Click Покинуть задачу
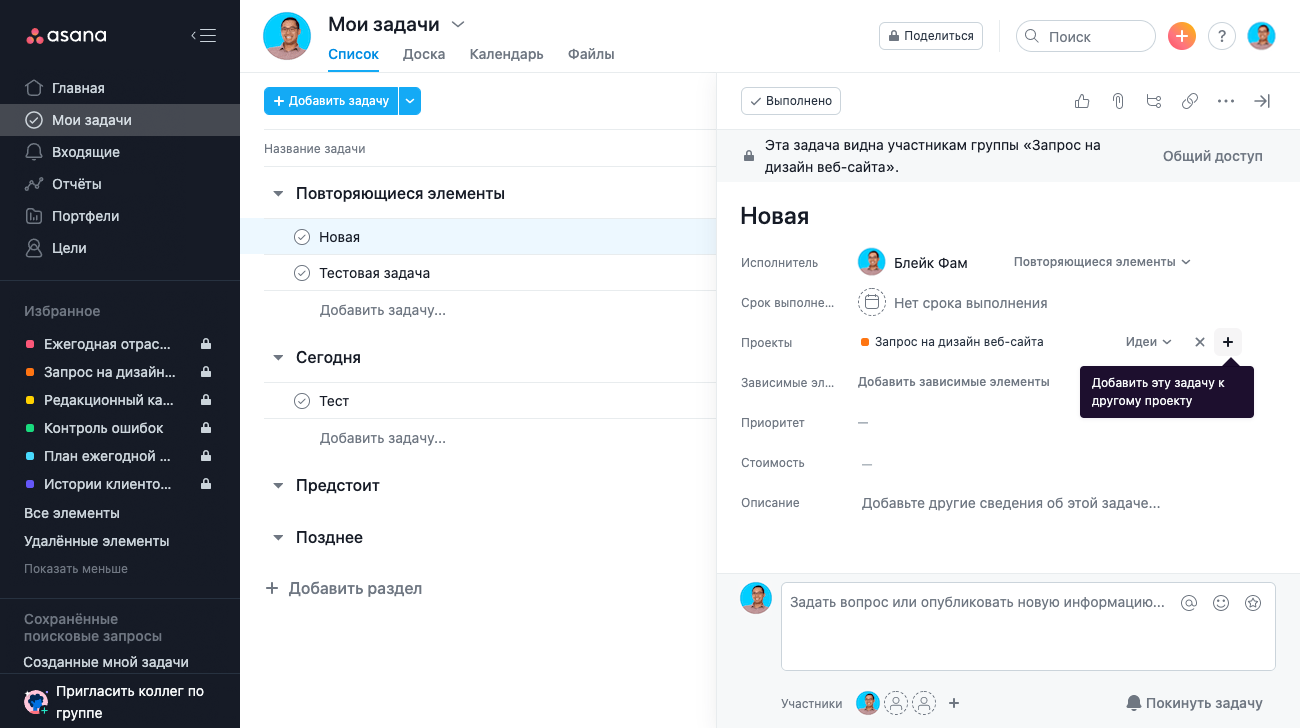 (x=1194, y=703)
